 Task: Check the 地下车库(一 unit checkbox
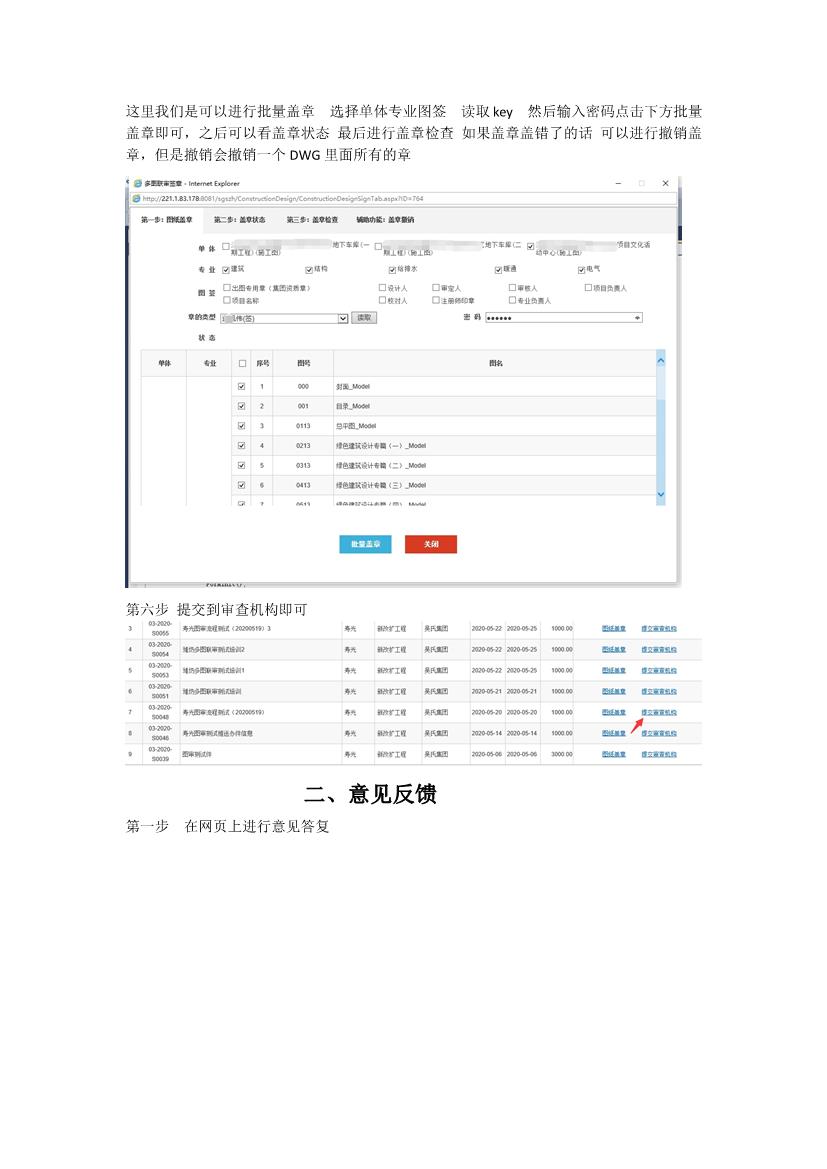(226, 247)
